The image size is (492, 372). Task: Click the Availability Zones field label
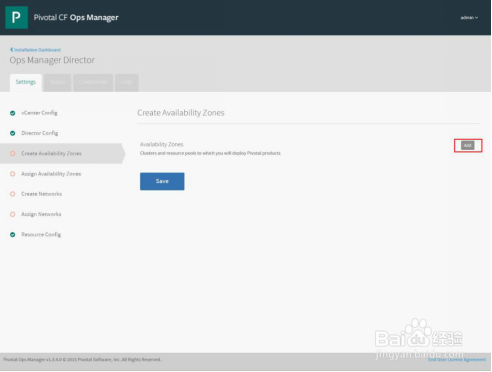(x=162, y=144)
